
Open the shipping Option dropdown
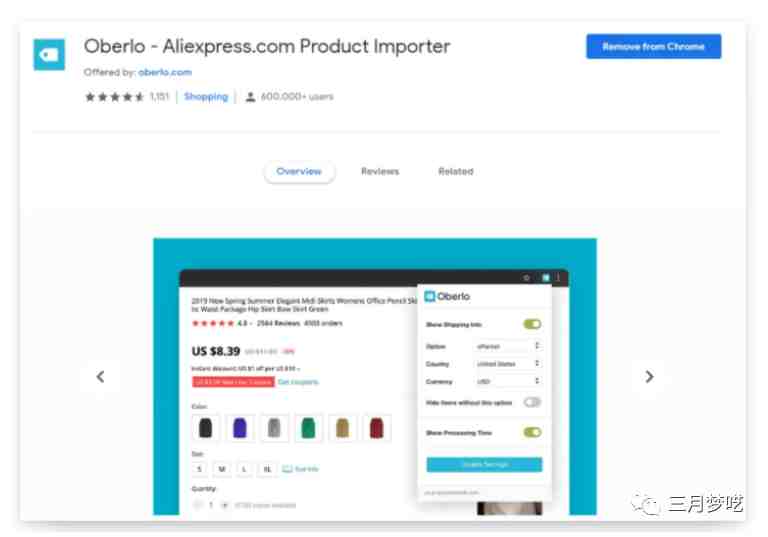coord(507,346)
